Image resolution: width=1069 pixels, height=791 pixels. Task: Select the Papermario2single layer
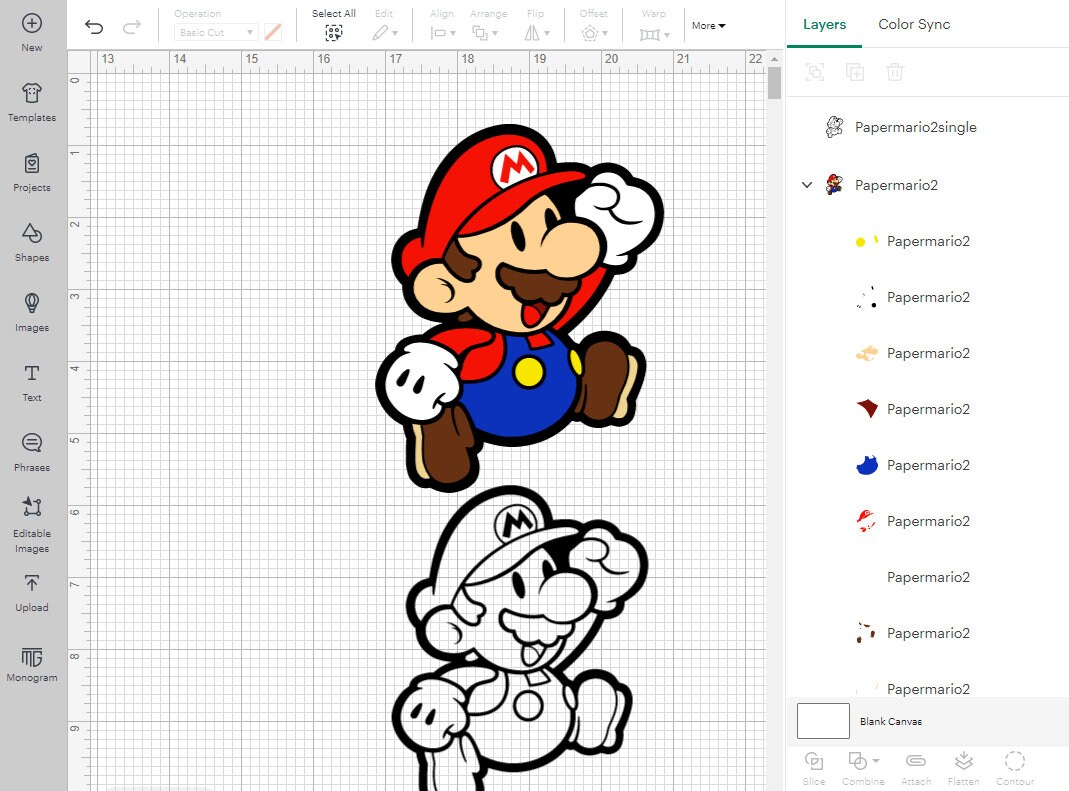(x=915, y=127)
